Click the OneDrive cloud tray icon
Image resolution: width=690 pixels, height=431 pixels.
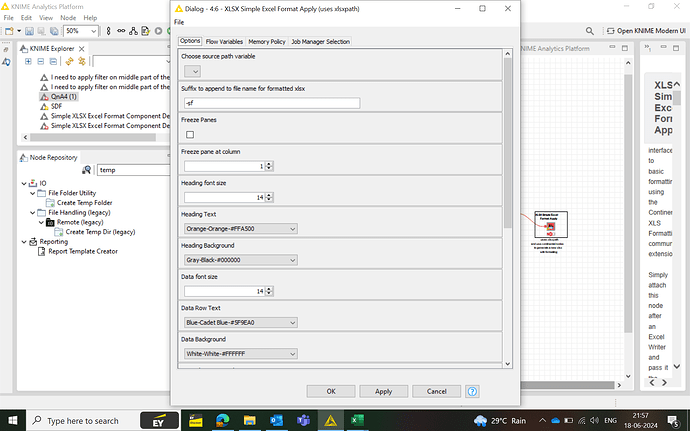(x=555, y=421)
